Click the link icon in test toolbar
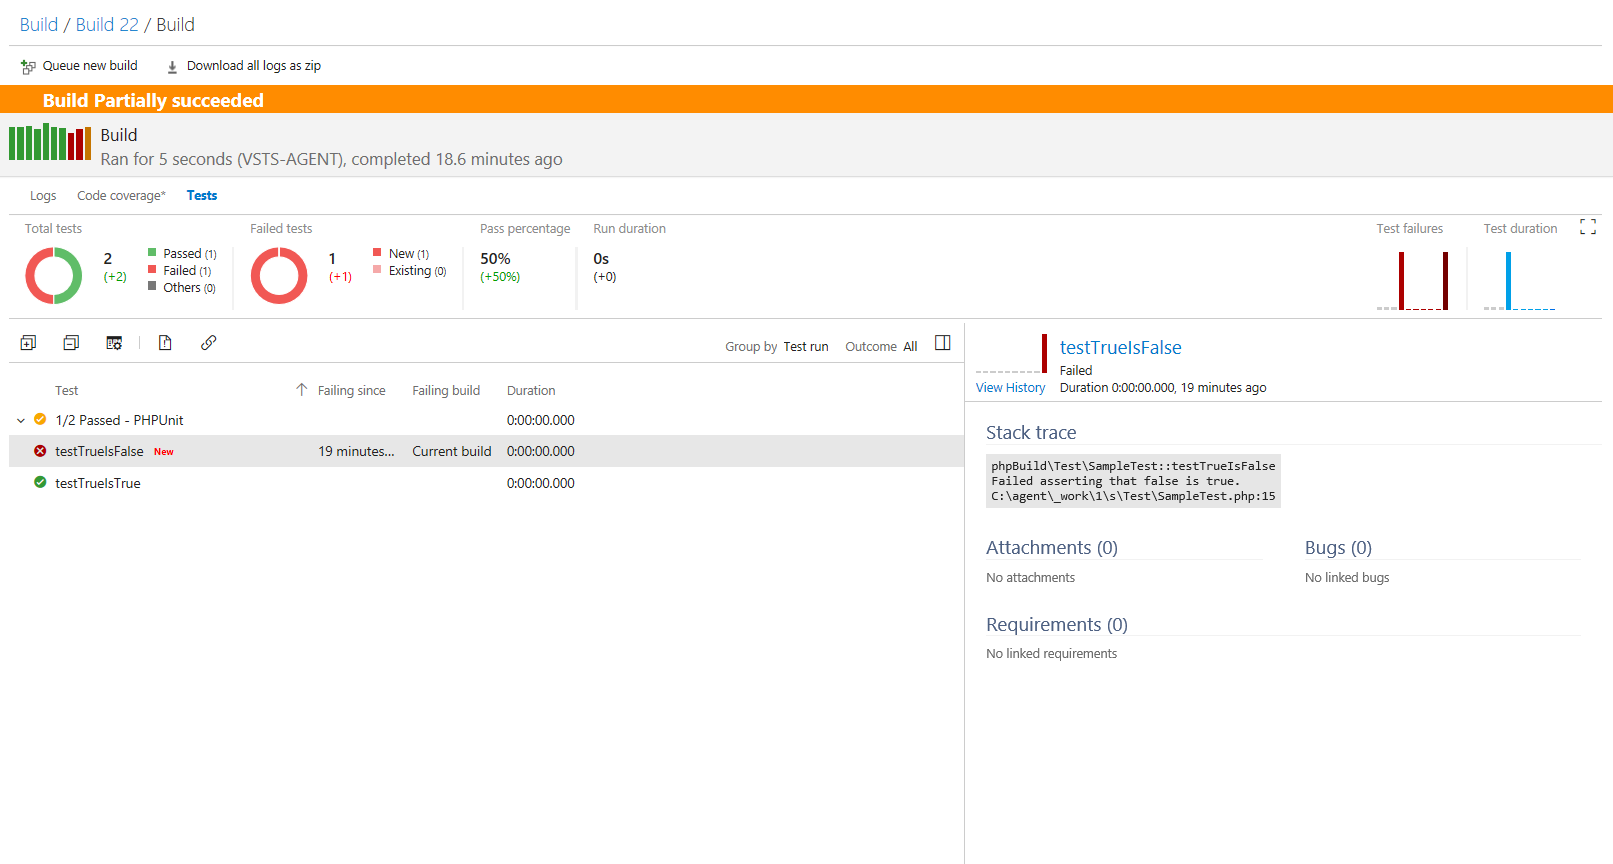This screenshot has width=1613, height=864. pos(208,343)
